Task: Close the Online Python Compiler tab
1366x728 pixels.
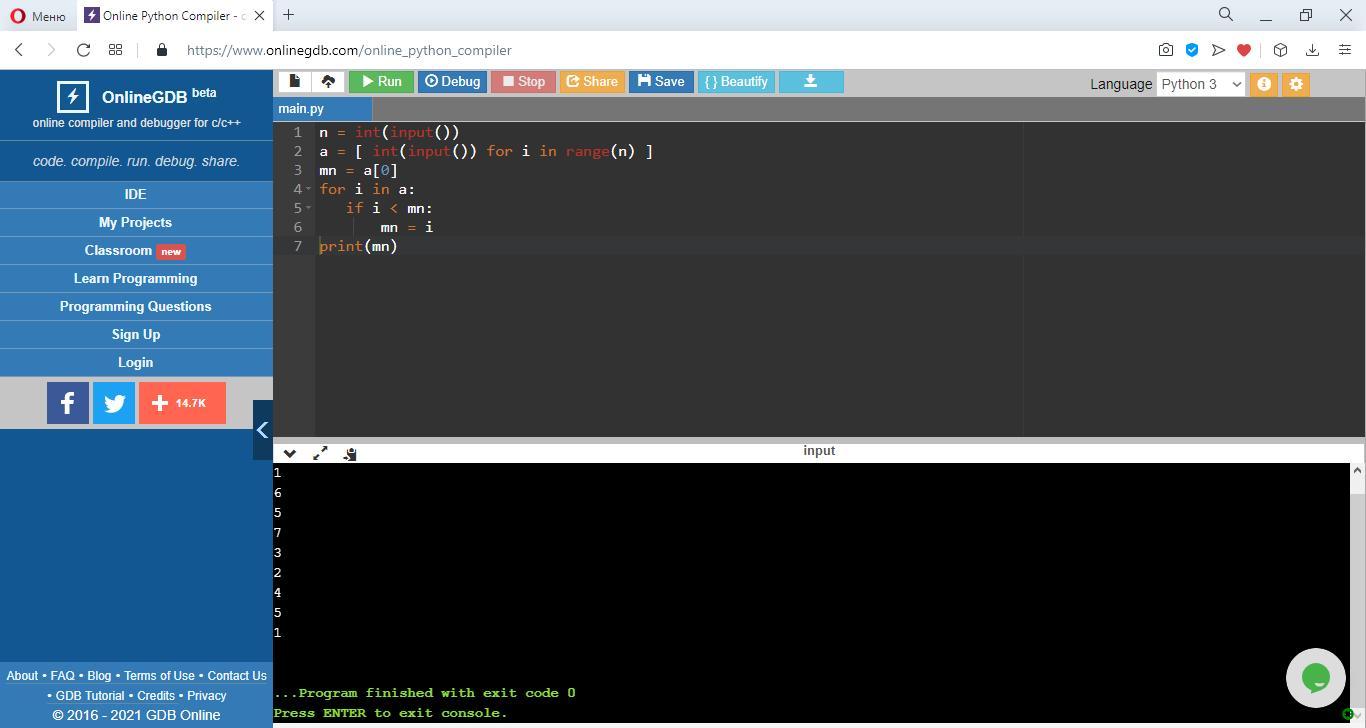Action: (260, 16)
